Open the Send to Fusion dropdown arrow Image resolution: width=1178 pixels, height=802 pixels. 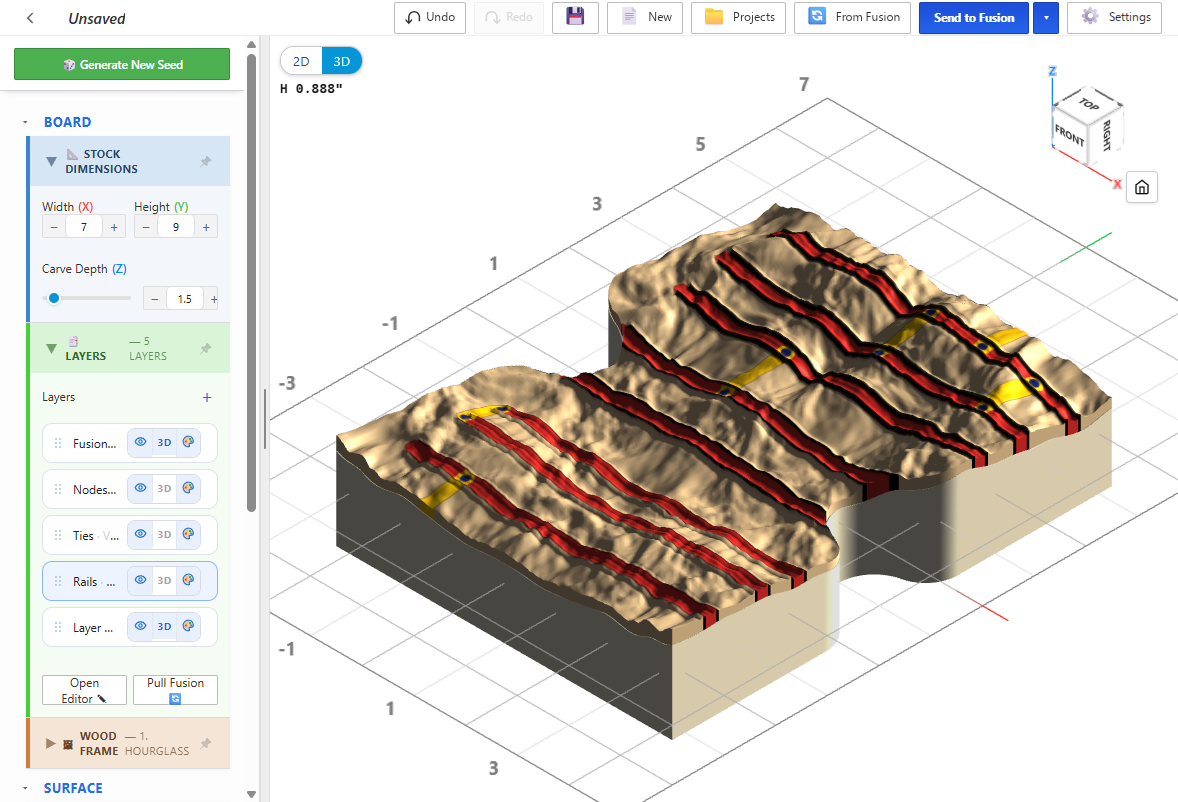[1046, 18]
